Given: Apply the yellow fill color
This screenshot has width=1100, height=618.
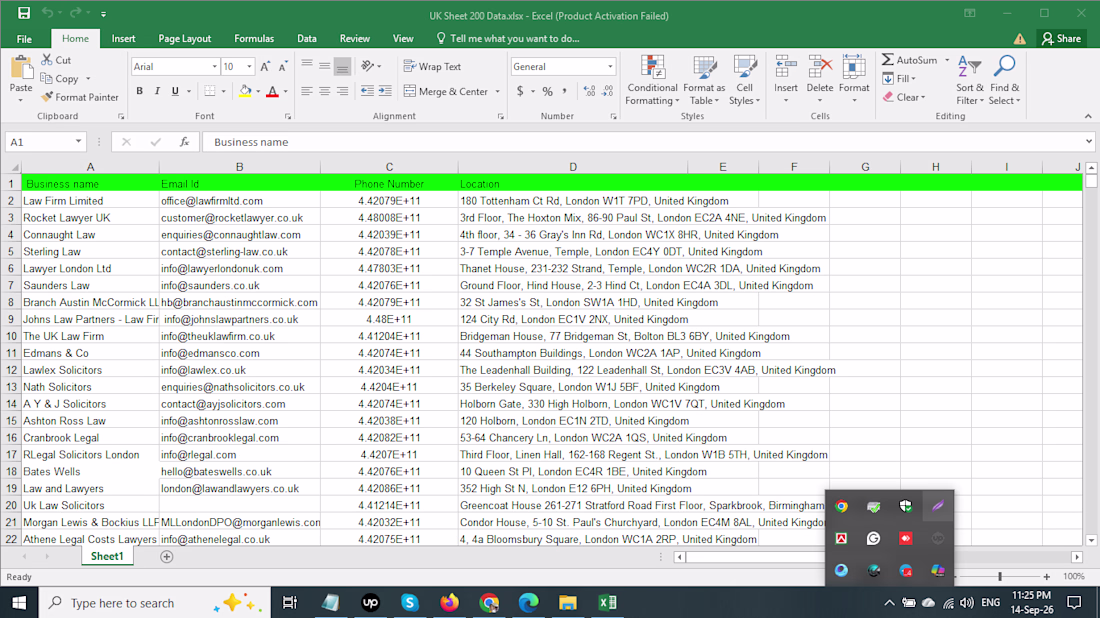Looking at the screenshot, I should coord(245,91).
